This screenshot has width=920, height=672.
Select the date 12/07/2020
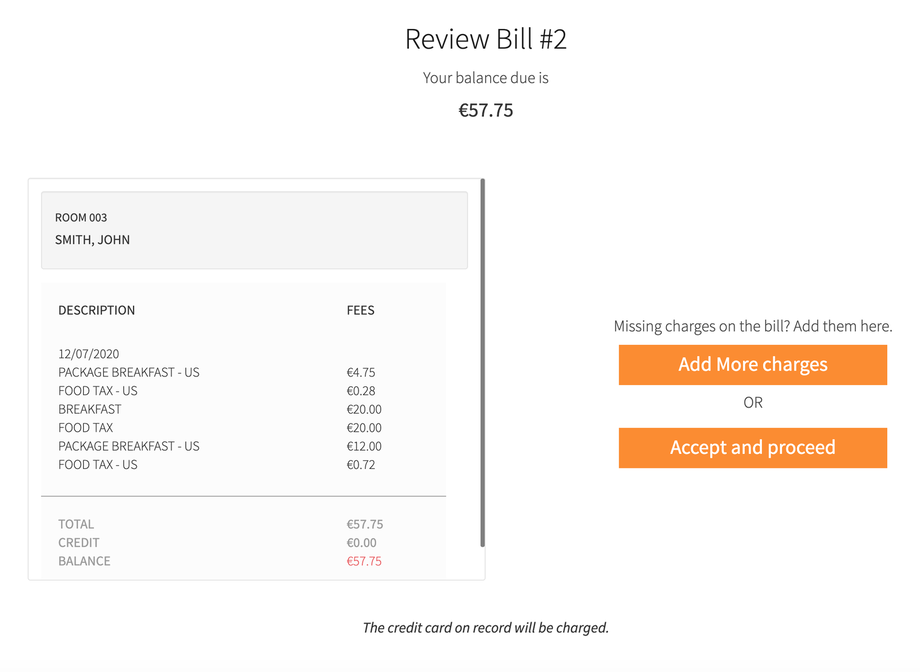pos(89,354)
